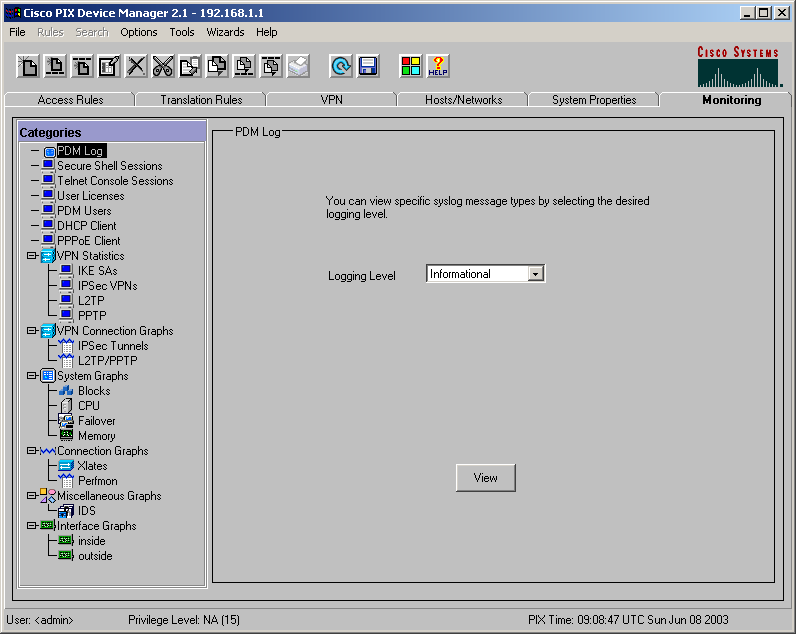Select PPPoE Client in the tree
Viewport: 796px width, 634px height.
[x=89, y=241]
